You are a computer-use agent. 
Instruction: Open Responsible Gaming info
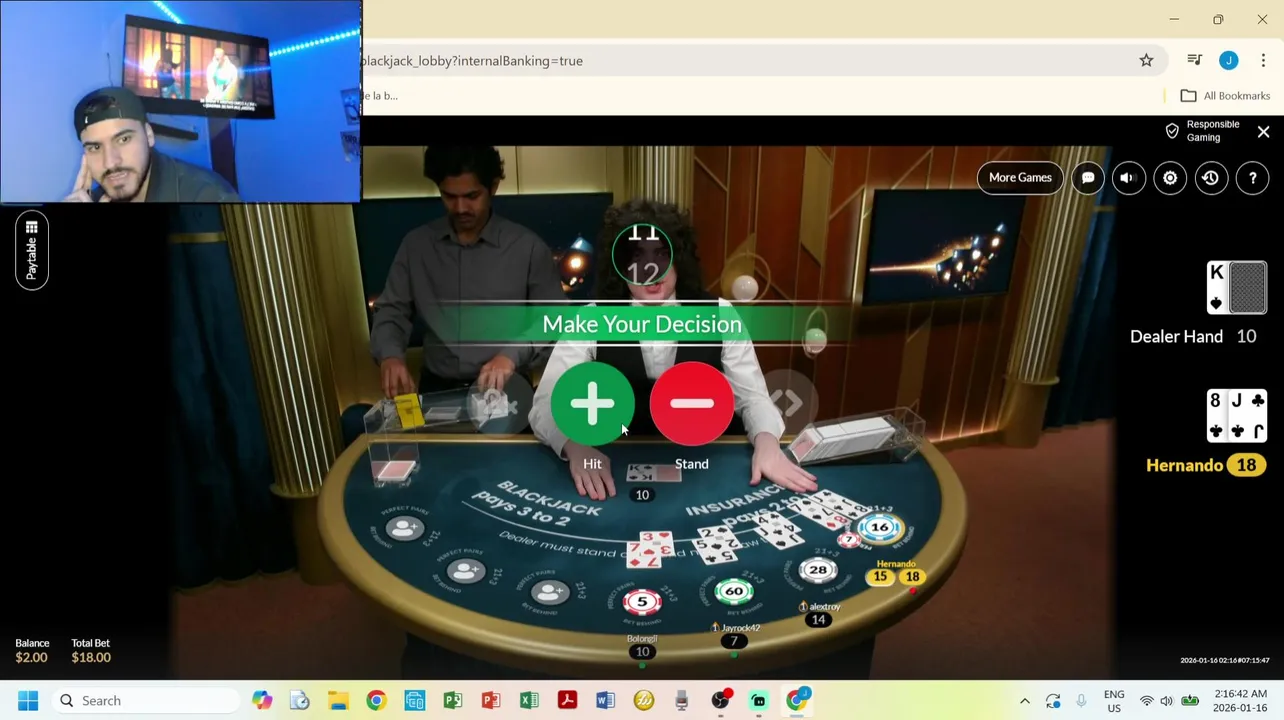[x=1202, y=131]
